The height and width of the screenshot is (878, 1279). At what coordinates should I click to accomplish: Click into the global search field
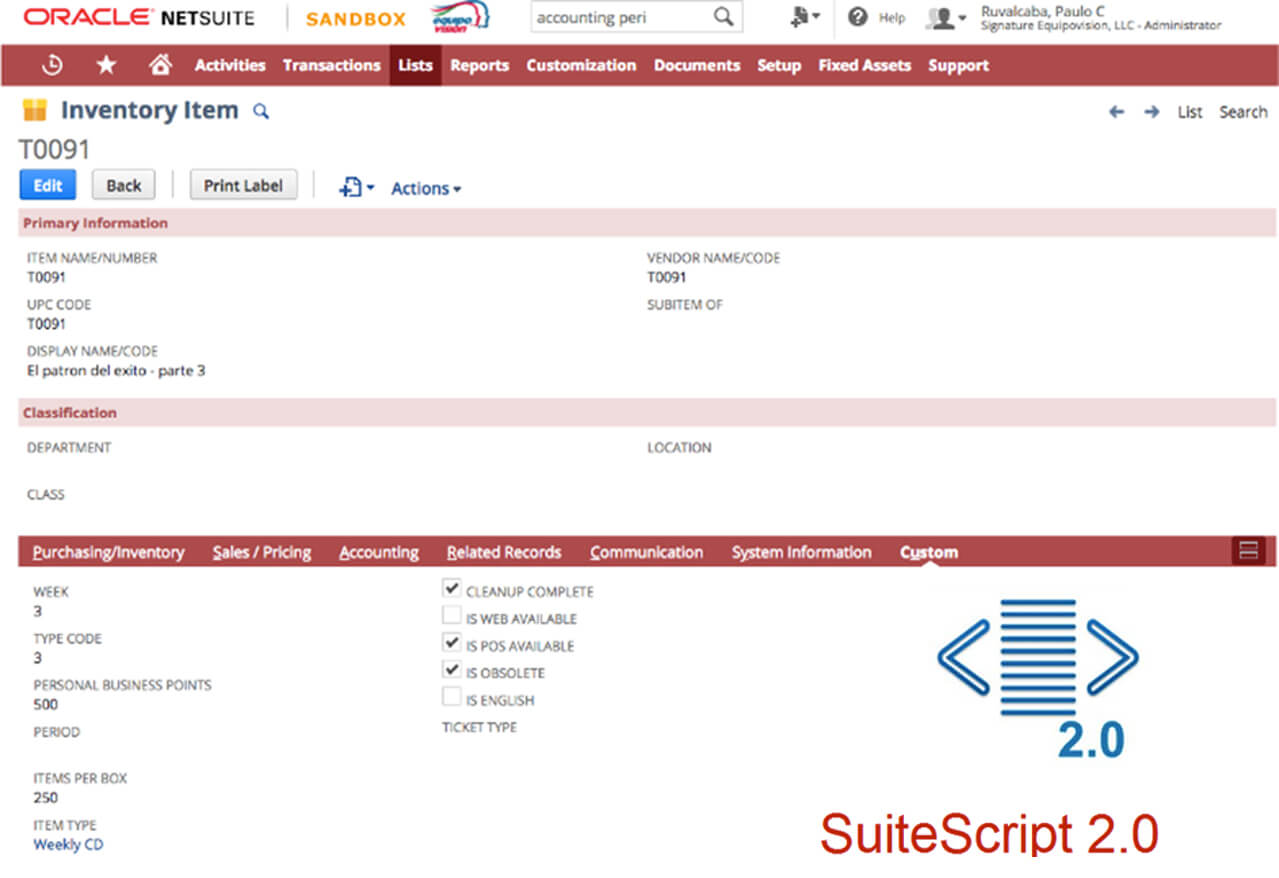point(620,17)
